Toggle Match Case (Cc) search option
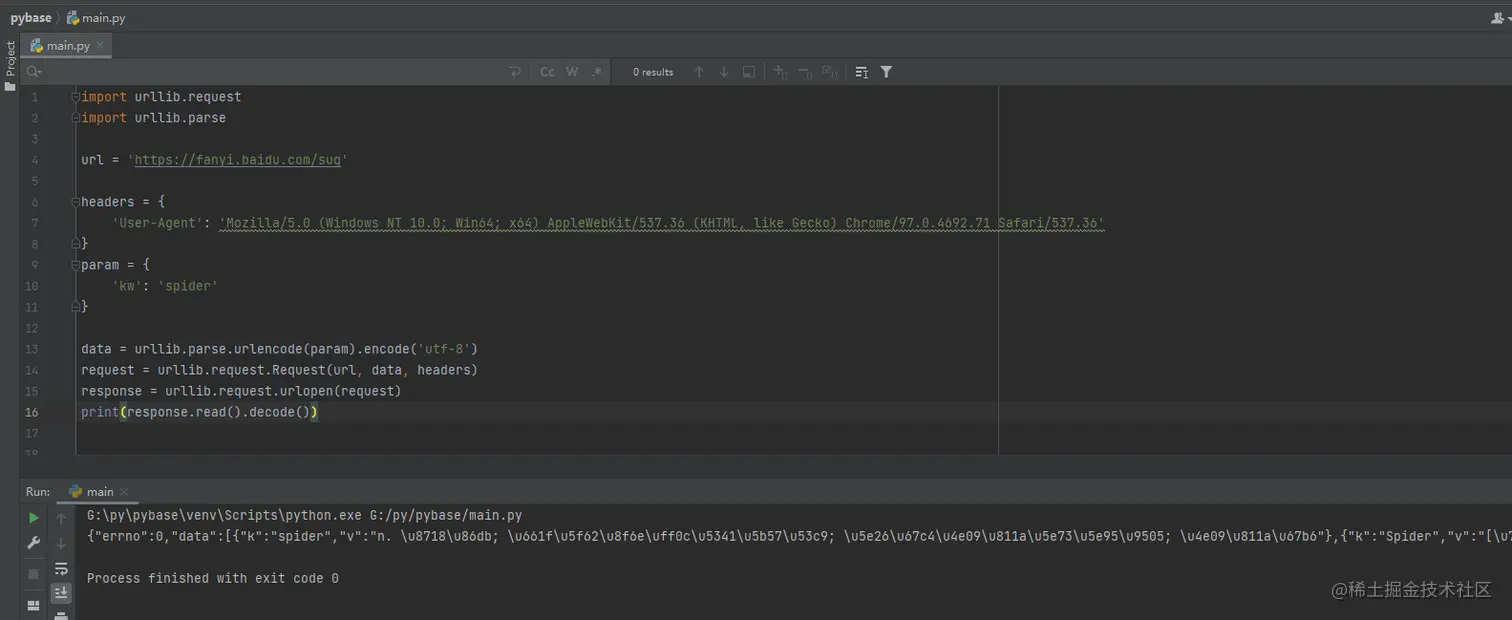 (547, 72)
